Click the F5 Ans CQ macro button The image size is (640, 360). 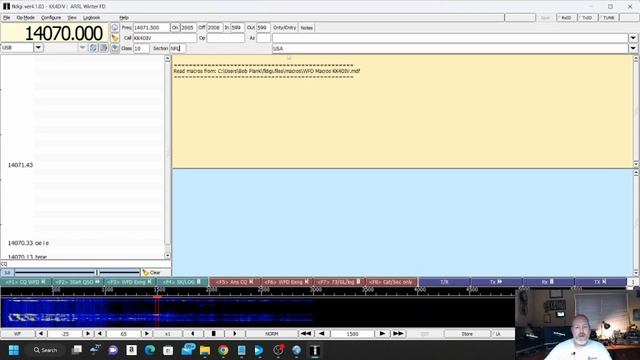point(235,282)
